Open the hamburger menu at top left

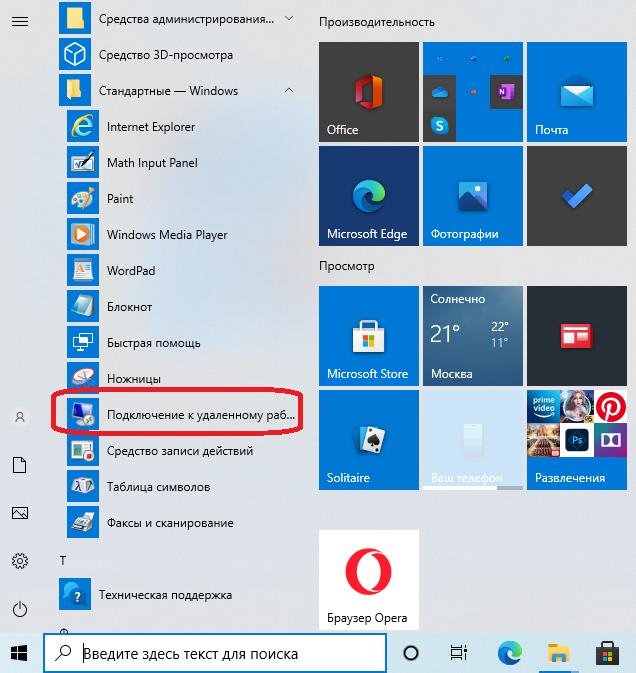[x=20, y=21]
